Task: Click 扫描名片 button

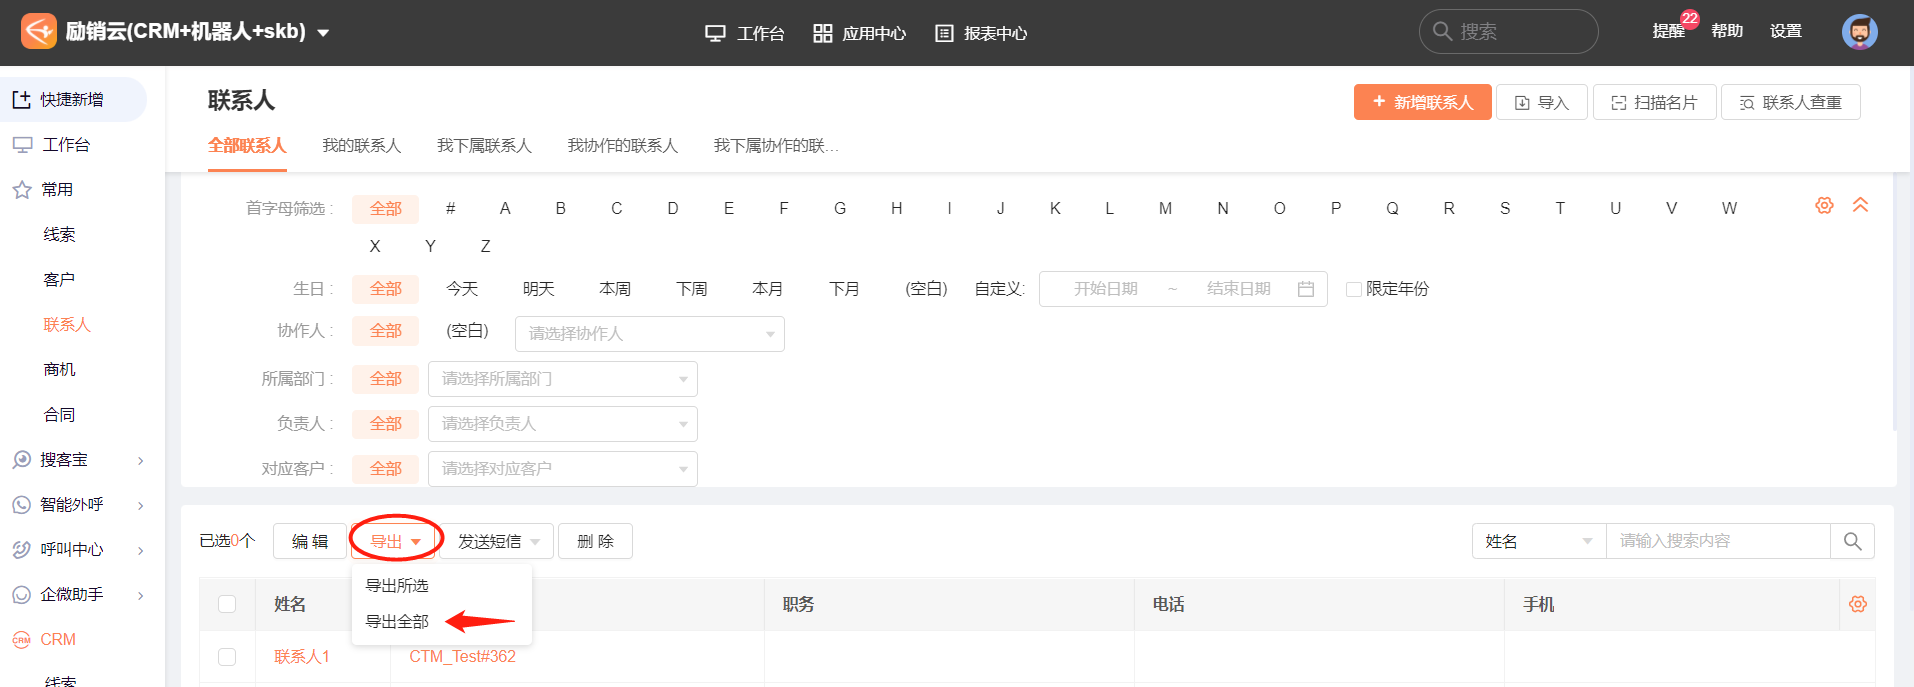Action: [x=1654, y=102]
